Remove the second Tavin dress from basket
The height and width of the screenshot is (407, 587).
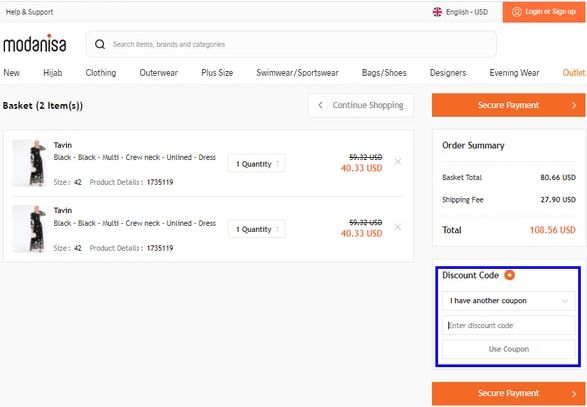tap(398, 227)
